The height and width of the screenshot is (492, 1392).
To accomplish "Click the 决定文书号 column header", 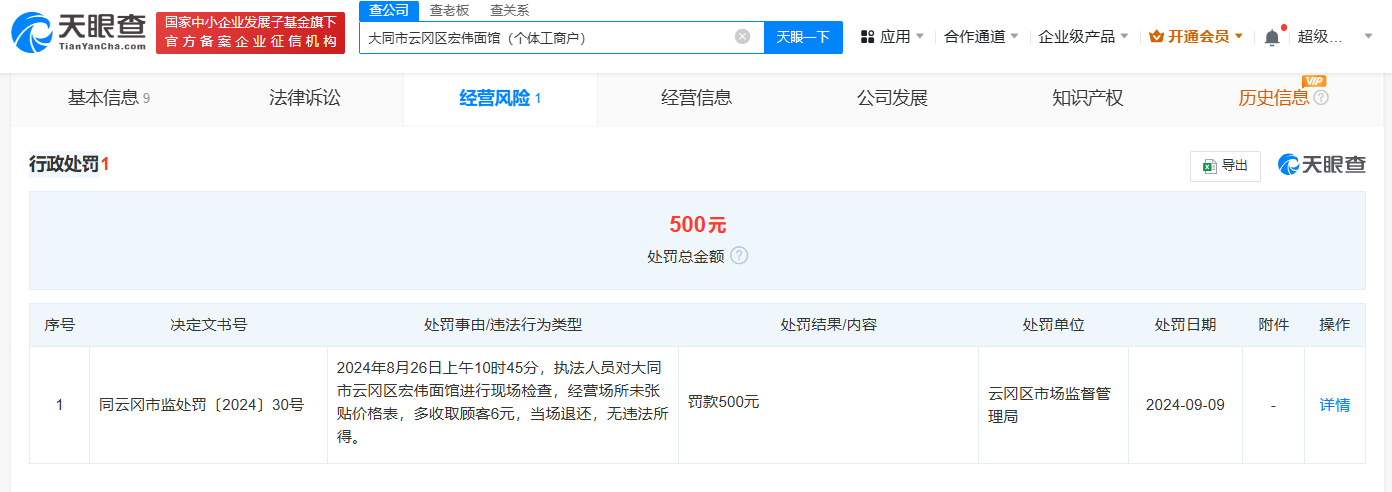I will click(208, 325).
